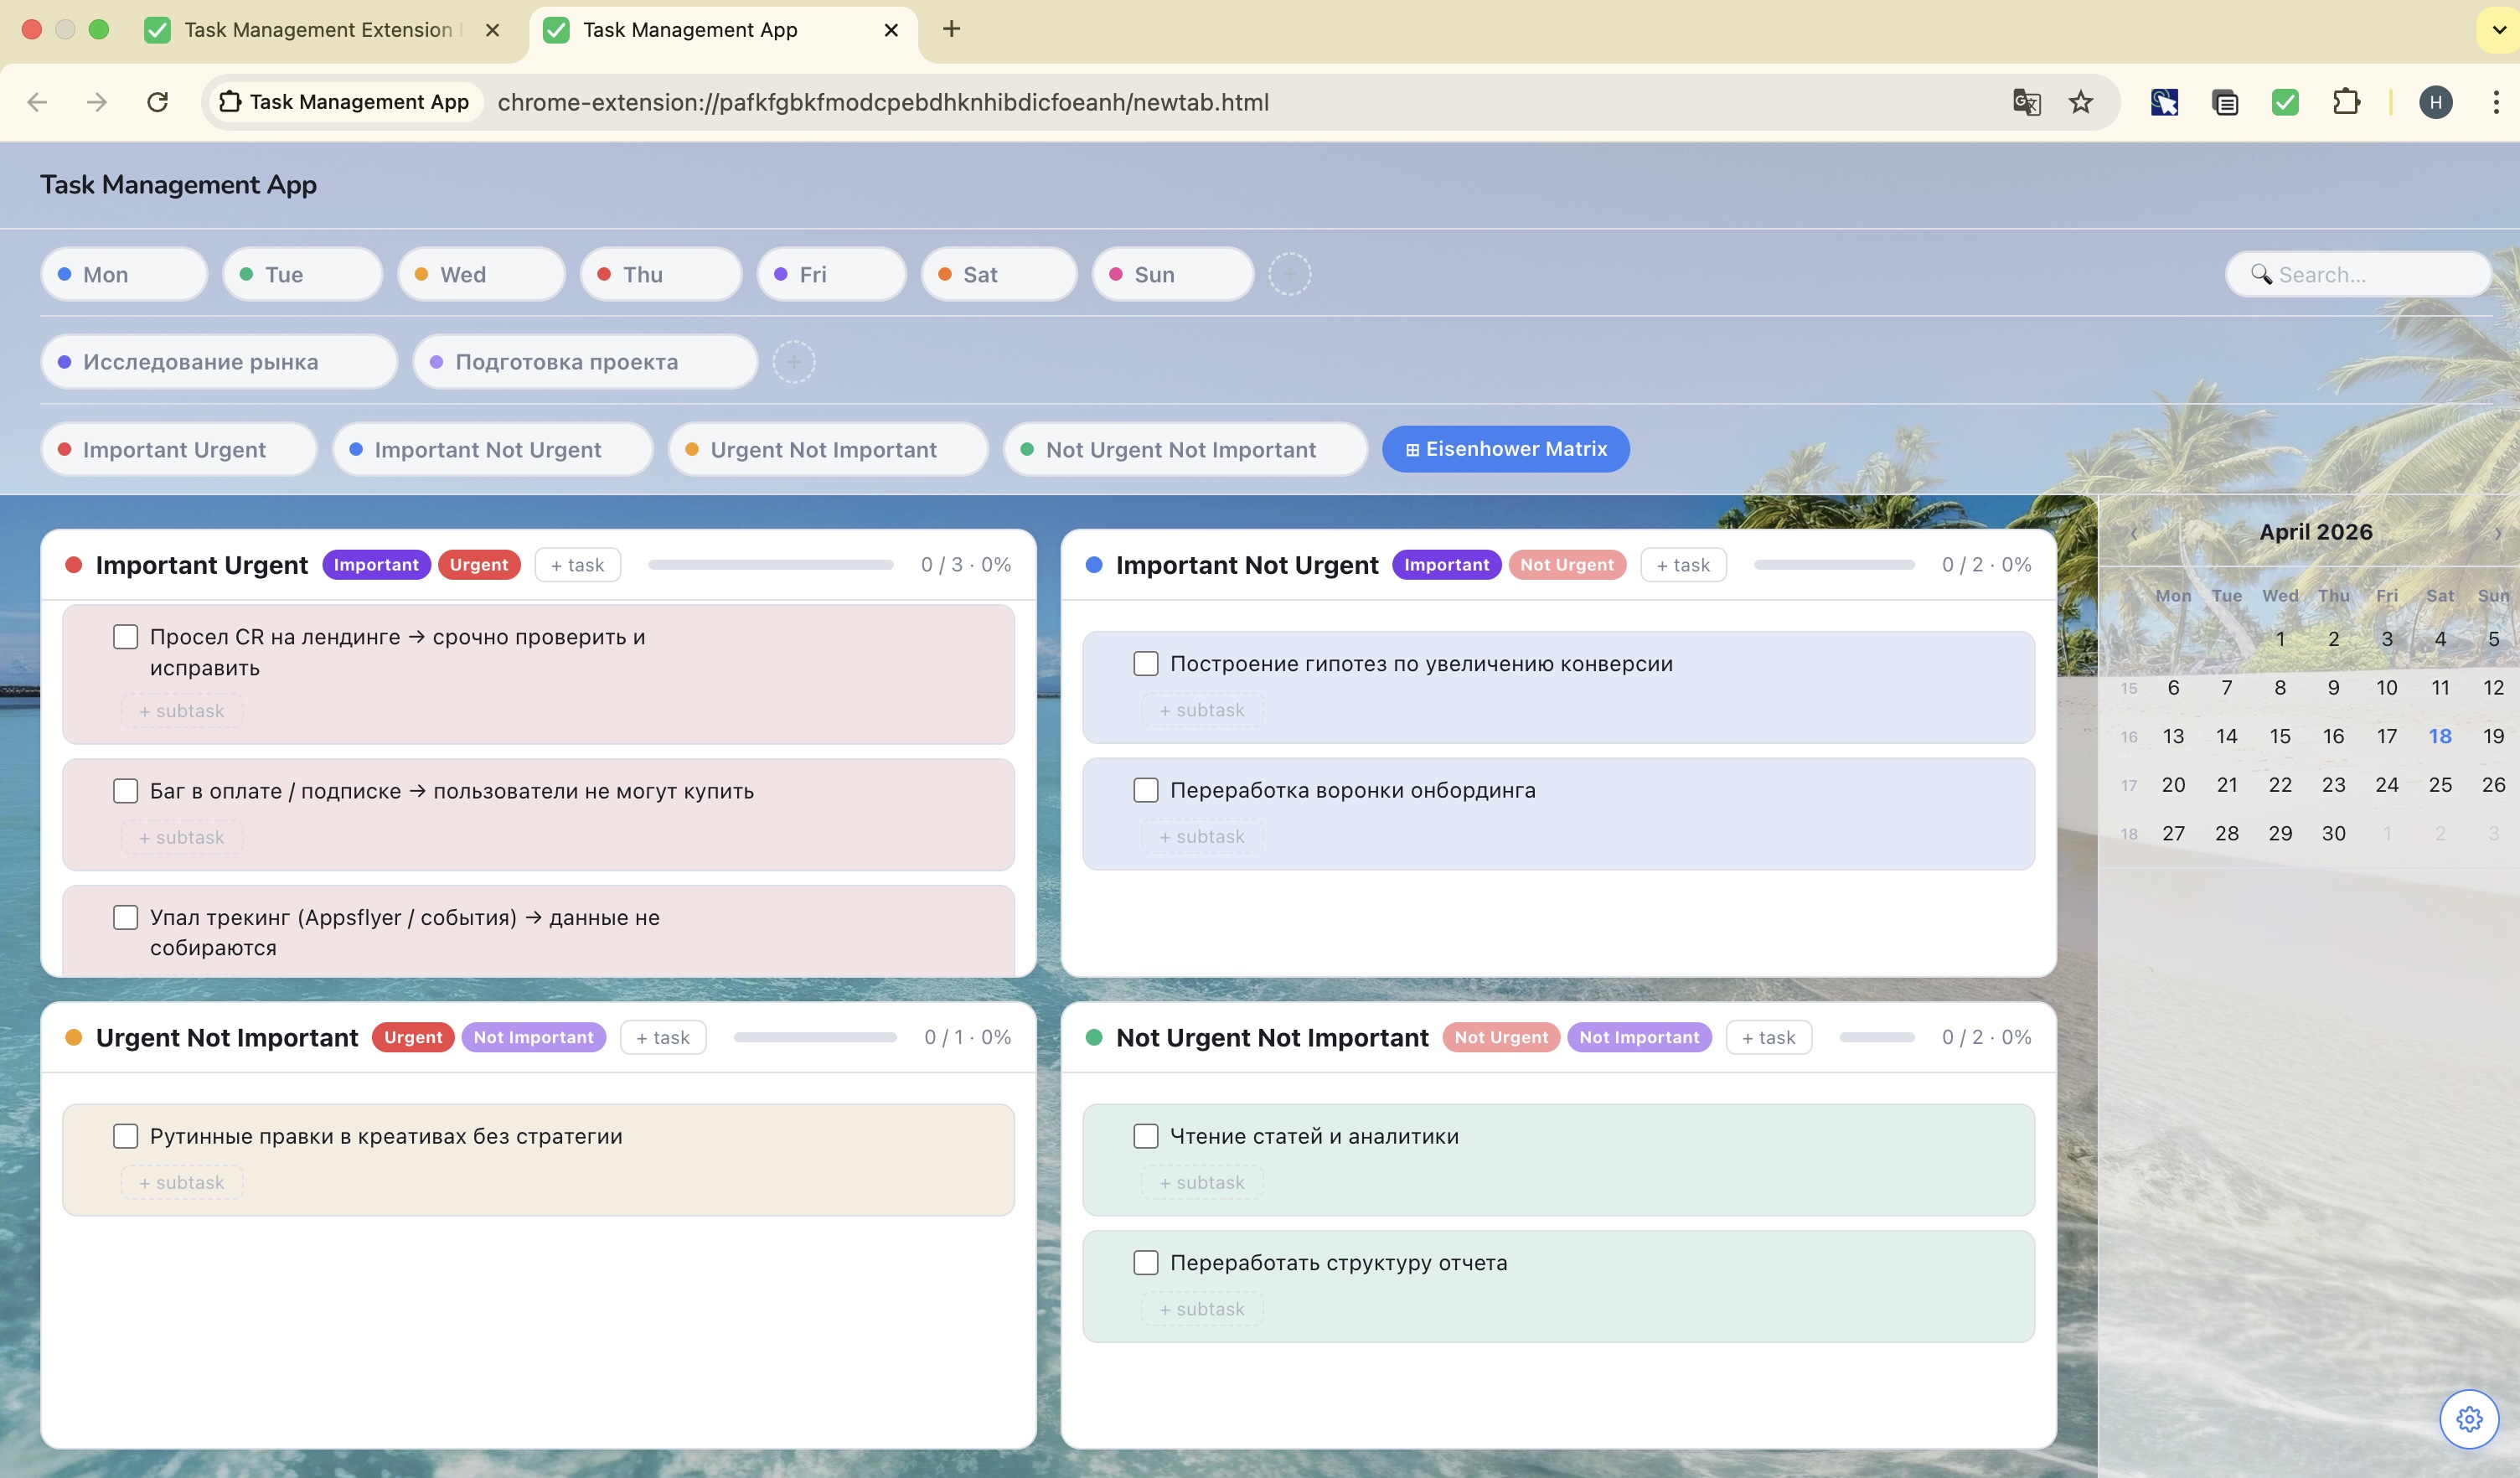Image resolution: width=2520 pixels, height=1478 pixels.
Task: Open the settings gear button
Action: [x=2468, y=1418]
